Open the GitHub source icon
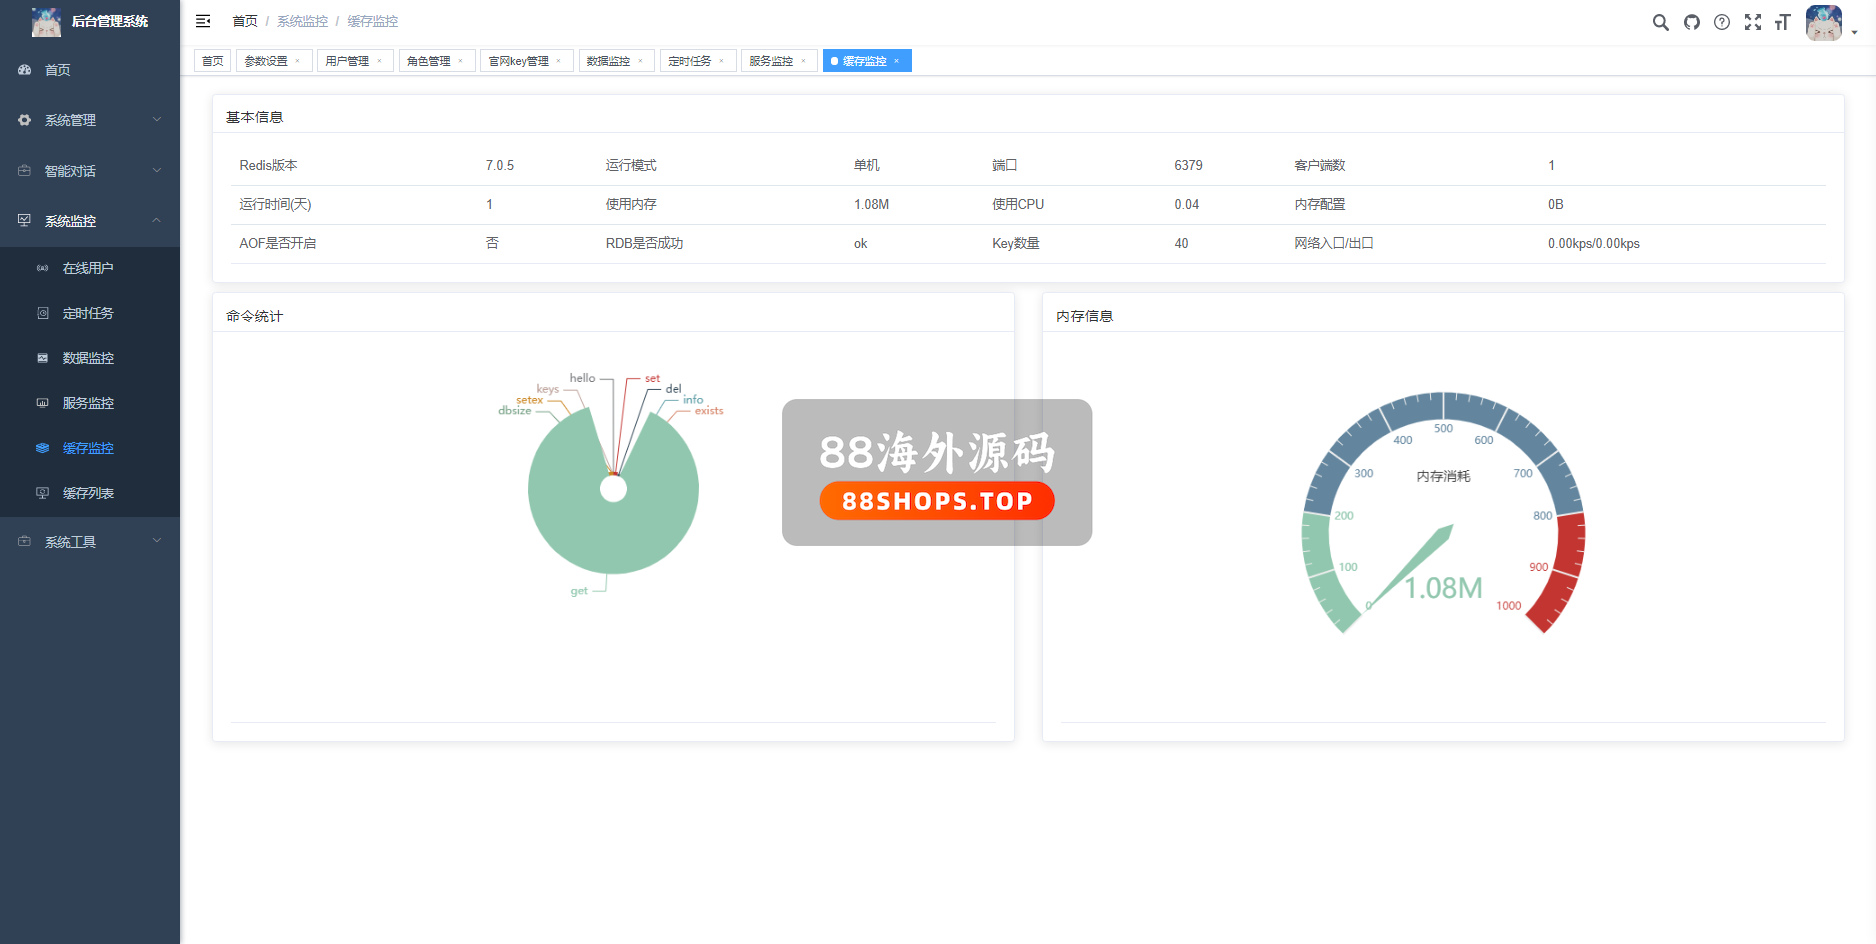The width and height of the screenshot is (1876, 944). point(1691,22)
